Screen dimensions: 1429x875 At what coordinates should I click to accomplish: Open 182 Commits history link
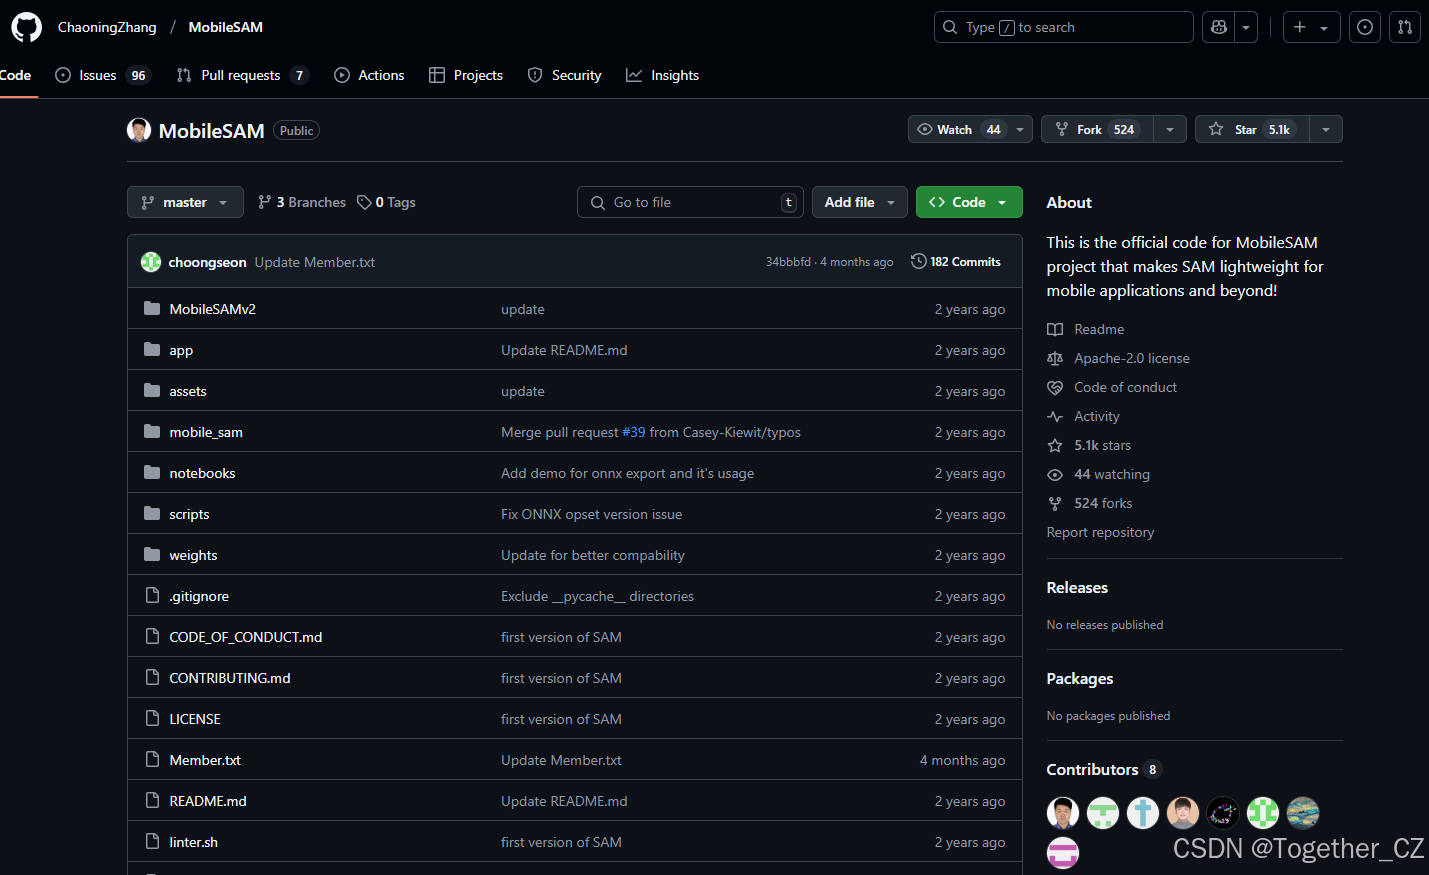click(x=956, y=261)
